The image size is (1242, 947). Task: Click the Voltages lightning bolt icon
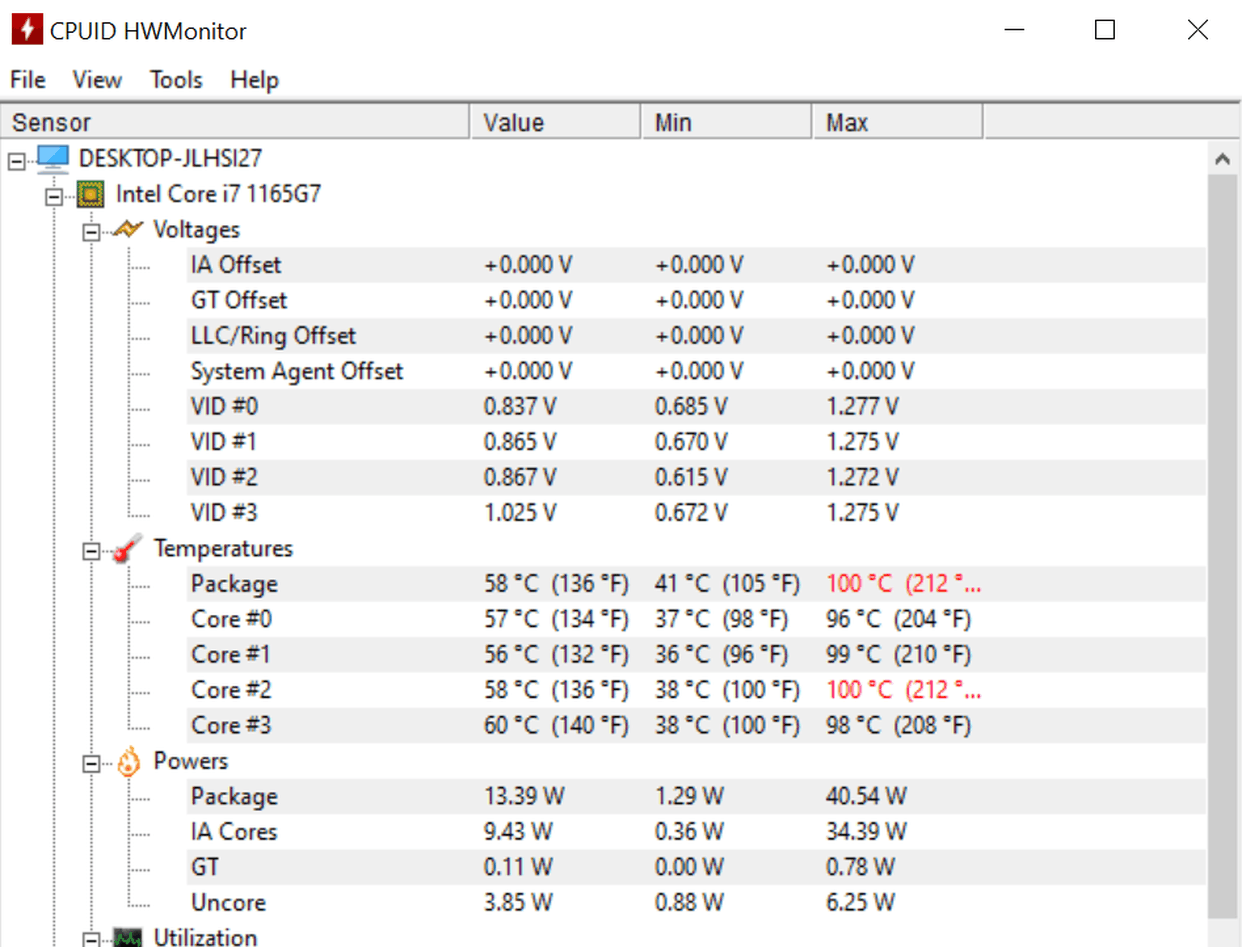pyautogui.click(x=128, y=229)
